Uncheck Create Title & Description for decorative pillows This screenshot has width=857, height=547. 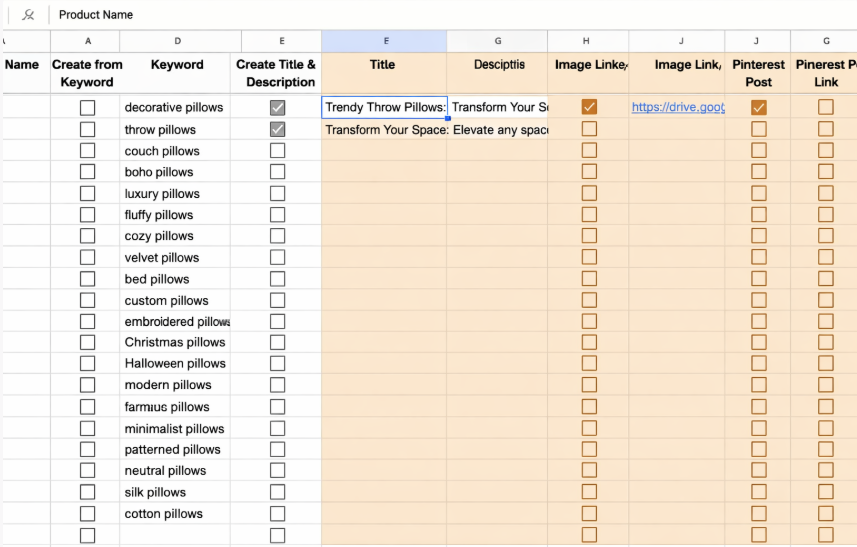[x=277, y=107]
